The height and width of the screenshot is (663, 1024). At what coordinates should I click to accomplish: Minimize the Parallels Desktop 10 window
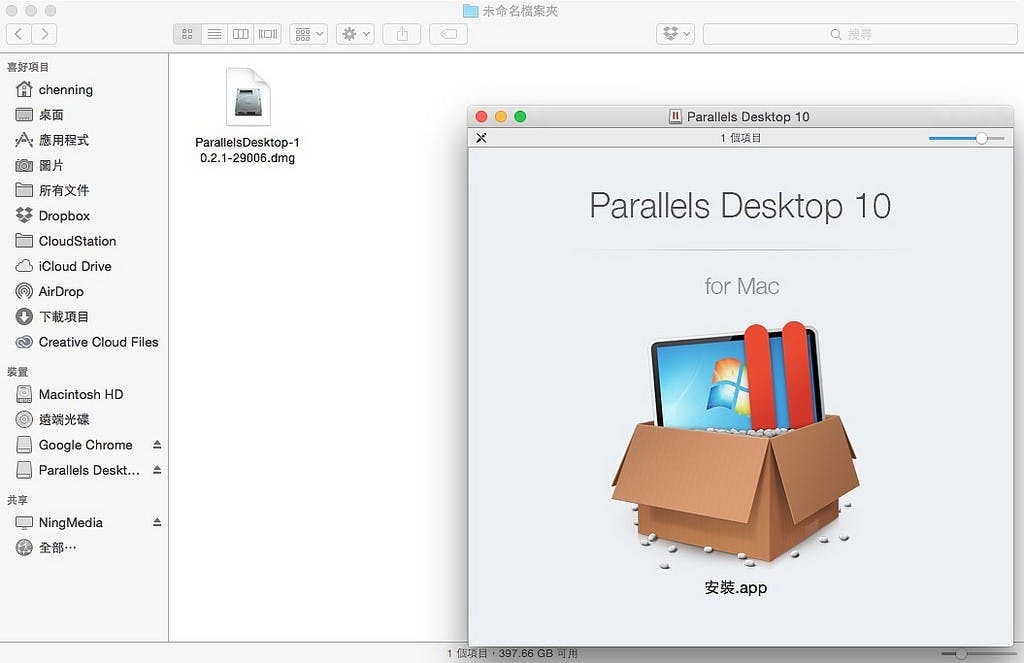[x=501, y=116]
